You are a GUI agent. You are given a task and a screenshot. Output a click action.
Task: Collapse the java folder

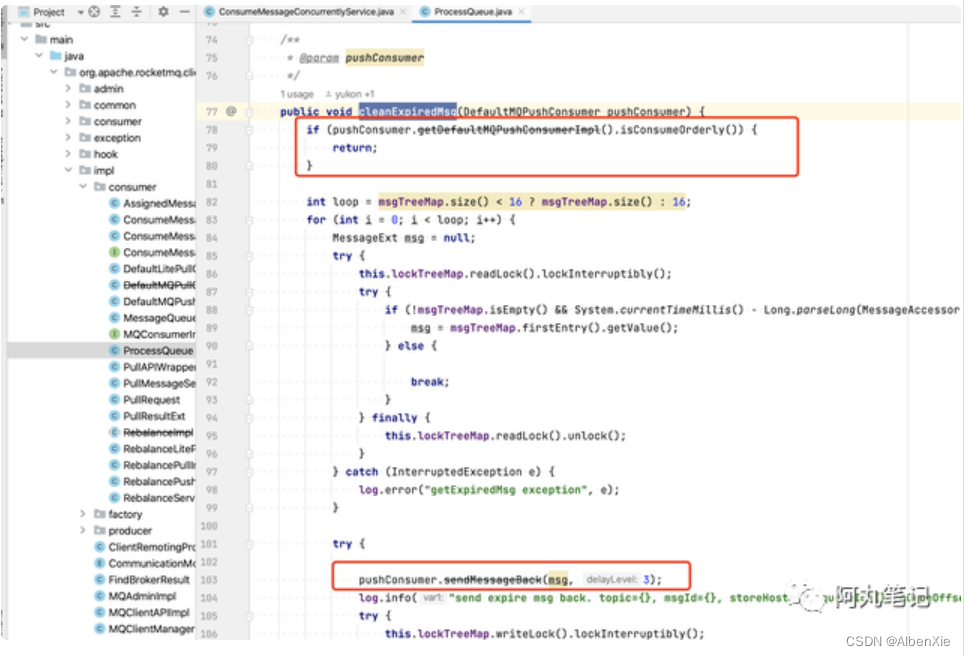tap(39, 56)
